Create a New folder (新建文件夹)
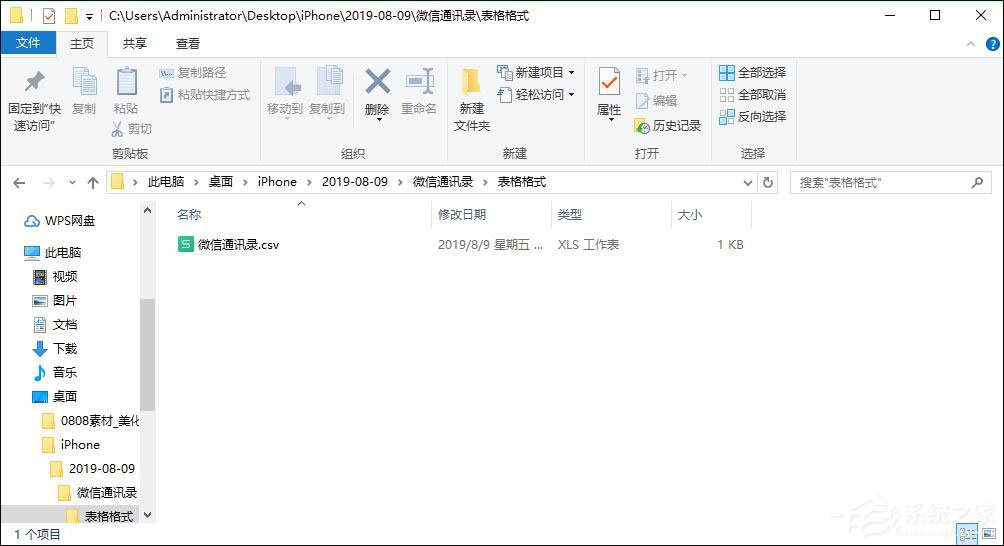This screenshot has width=1004, height=546. pyautogui.click(x=472, y=98)
